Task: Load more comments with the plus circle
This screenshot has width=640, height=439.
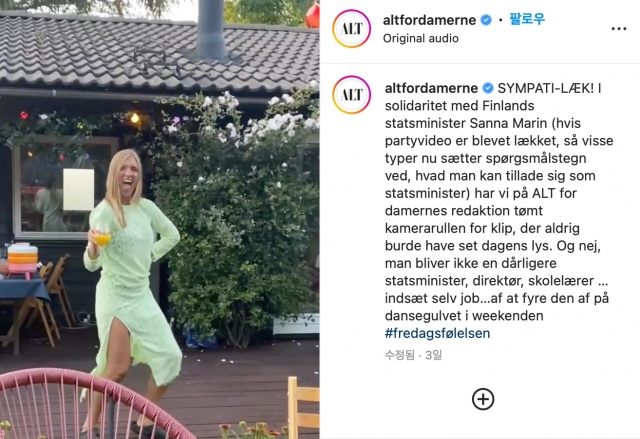Action: click(483, 399)
